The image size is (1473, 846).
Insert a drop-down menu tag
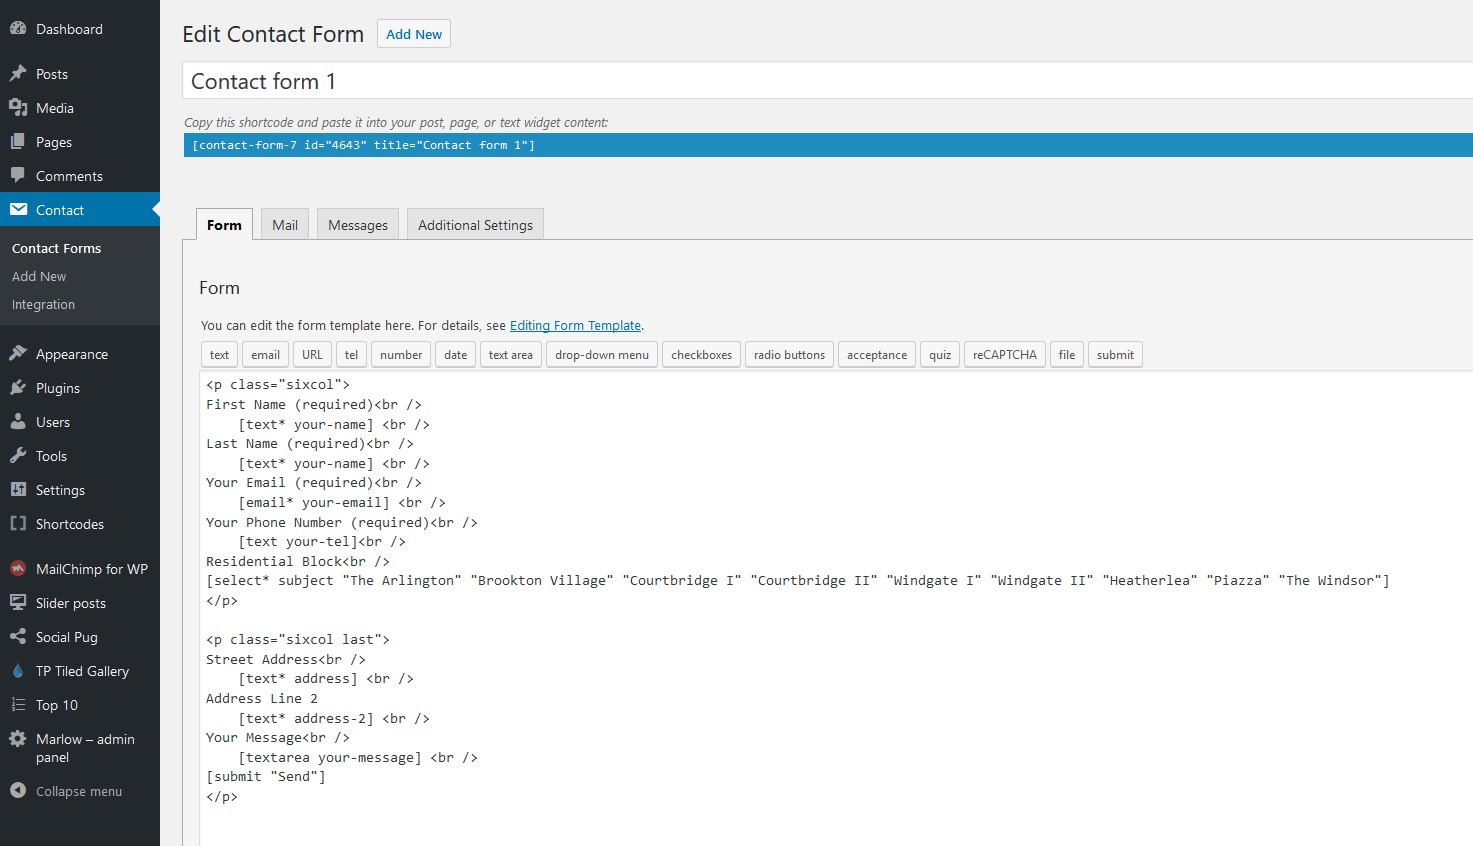(x=601, y=355)
